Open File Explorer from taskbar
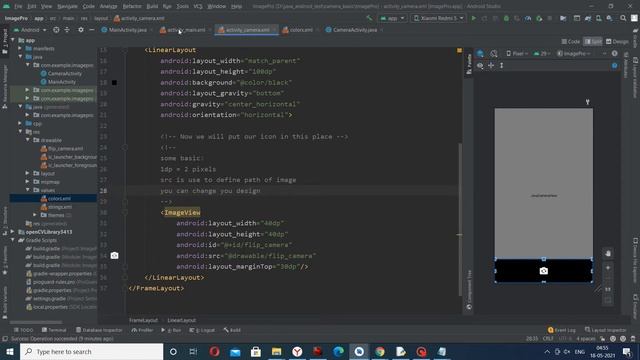 coord(276,351)
